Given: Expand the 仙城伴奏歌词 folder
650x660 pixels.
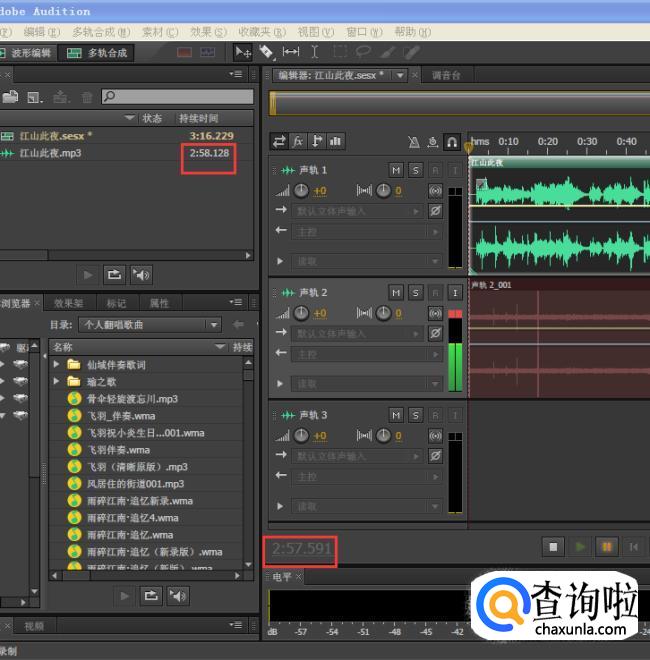Looking at the screenshot, I should 57,364.
